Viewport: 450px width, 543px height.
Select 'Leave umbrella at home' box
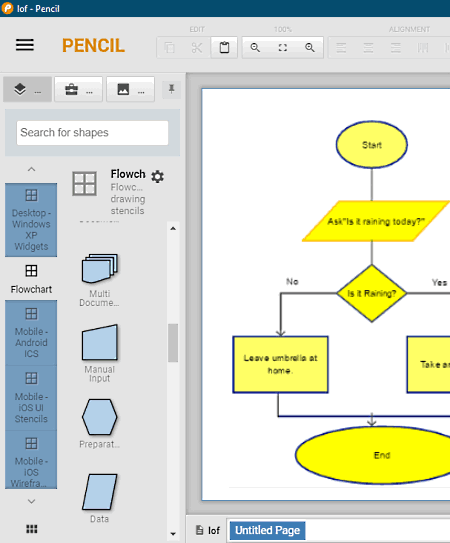(x=280, y=364)
